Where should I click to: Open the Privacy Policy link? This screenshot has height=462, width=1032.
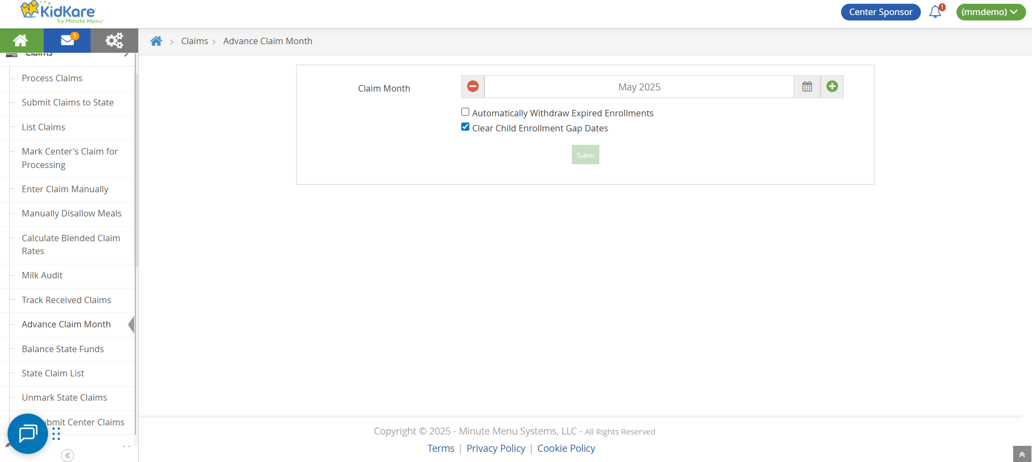click(x=496, y=448)
